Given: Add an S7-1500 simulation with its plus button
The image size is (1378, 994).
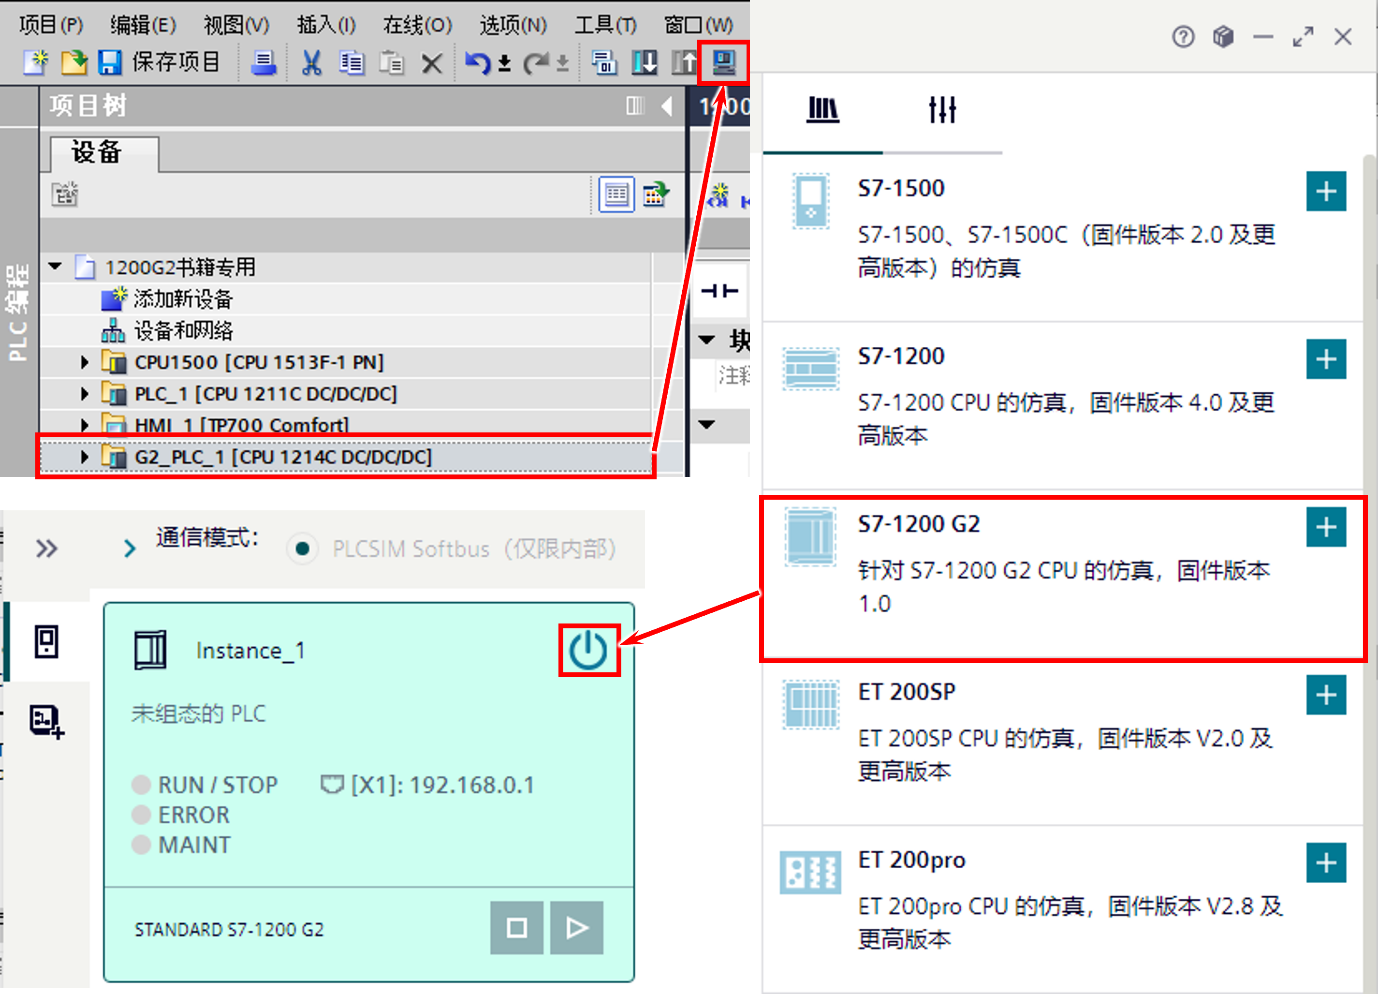Looking at the screenshot, I should point(1325,191).
